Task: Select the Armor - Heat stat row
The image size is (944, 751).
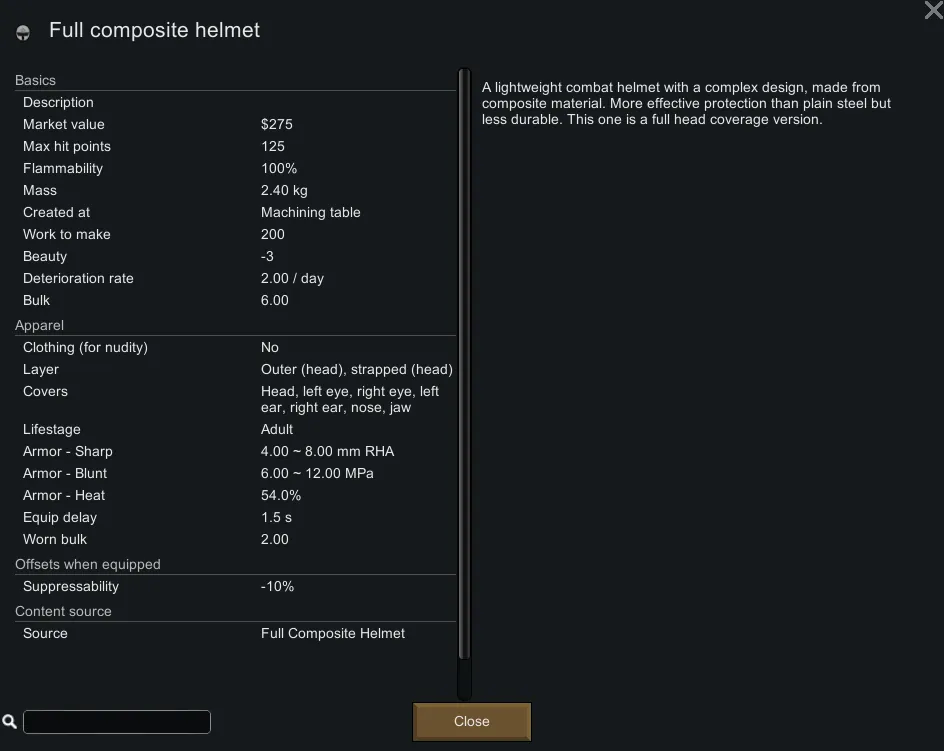Action: [235, 496]
